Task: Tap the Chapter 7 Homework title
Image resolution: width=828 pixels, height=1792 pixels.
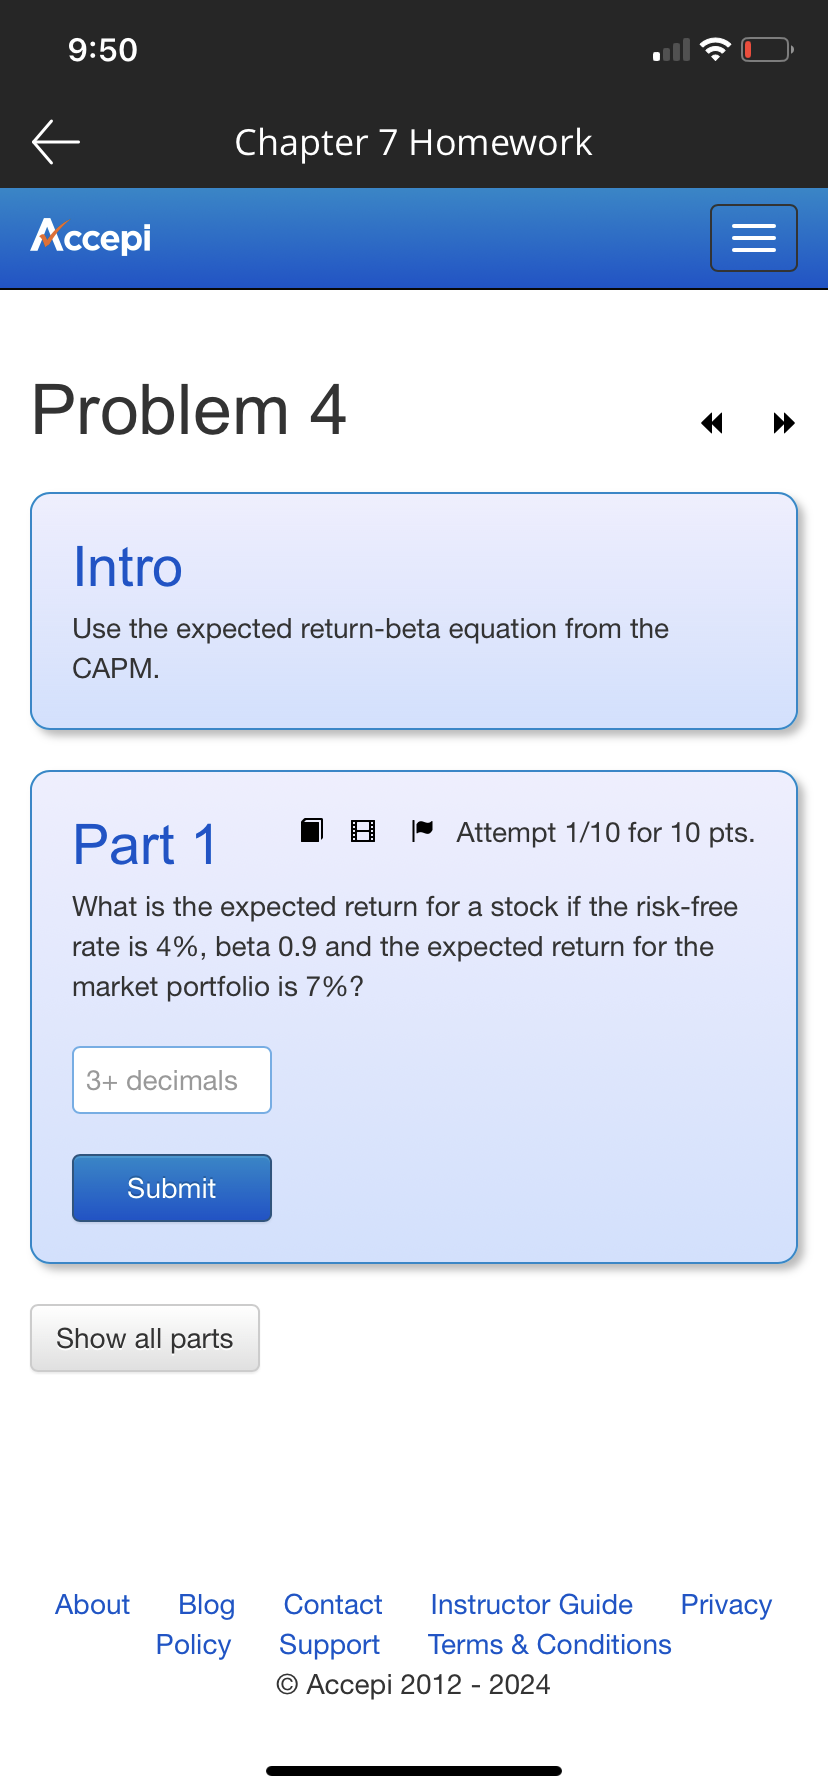Action: 413,142
